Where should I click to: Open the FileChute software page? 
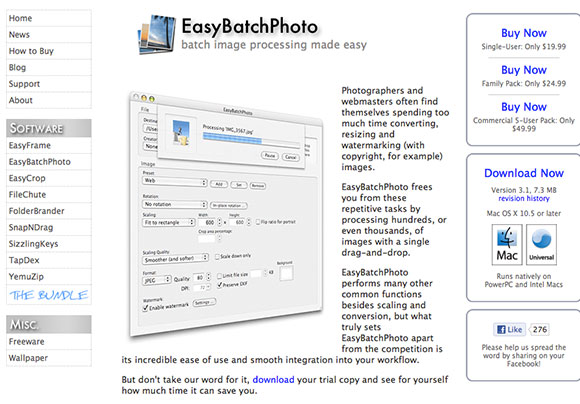tap(48, 194)
